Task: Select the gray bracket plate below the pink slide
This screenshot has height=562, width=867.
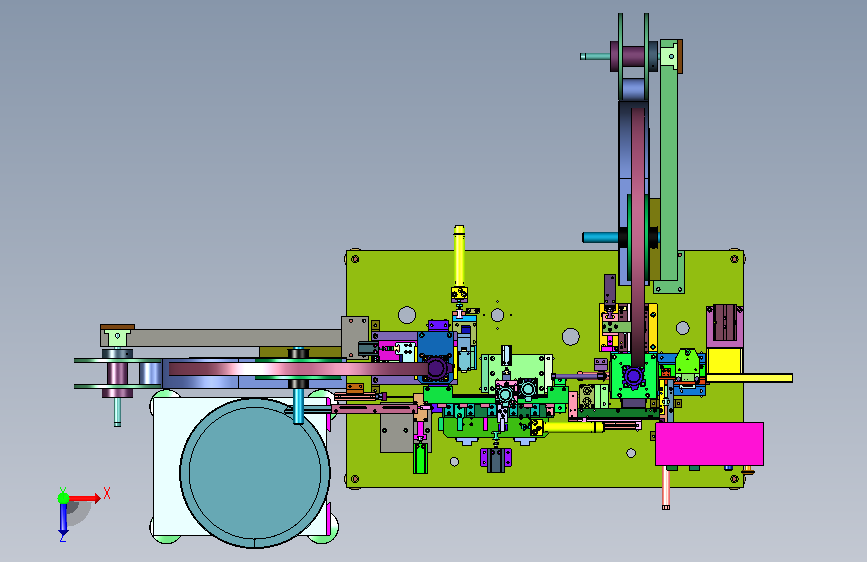Action: [x=396, y=433]
